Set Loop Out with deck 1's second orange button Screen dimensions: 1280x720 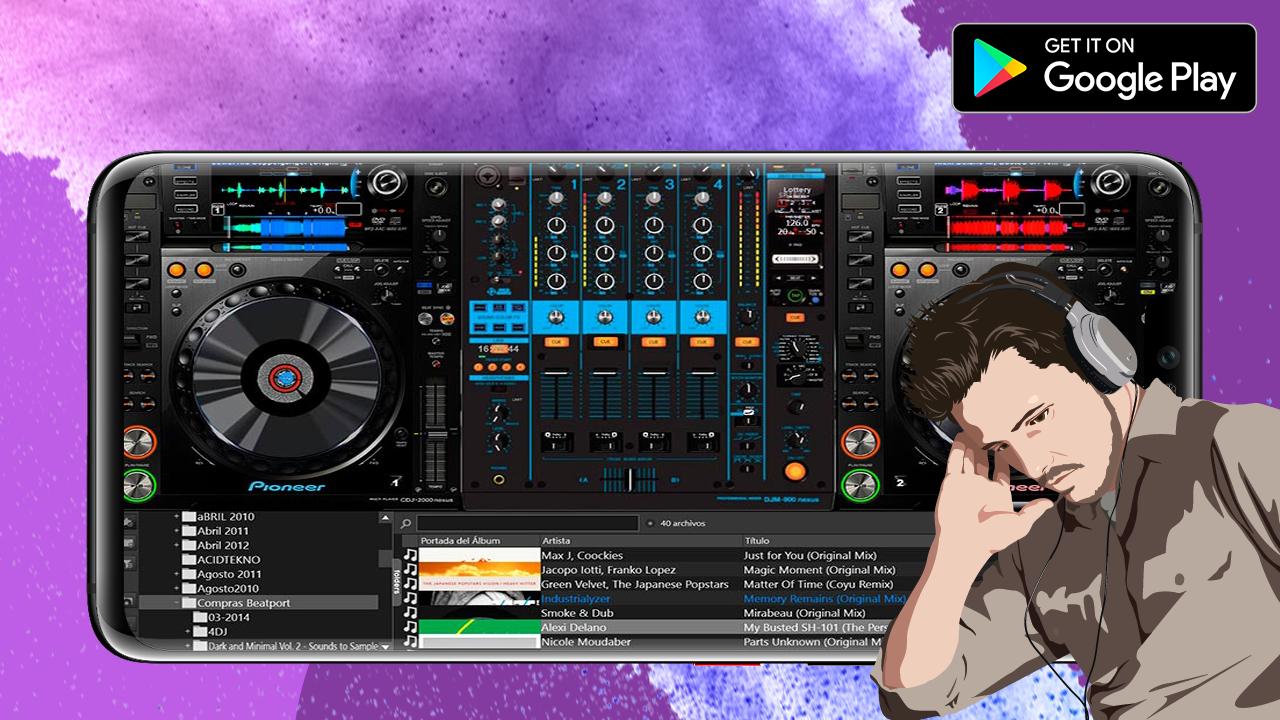click(x=204, y=270)
